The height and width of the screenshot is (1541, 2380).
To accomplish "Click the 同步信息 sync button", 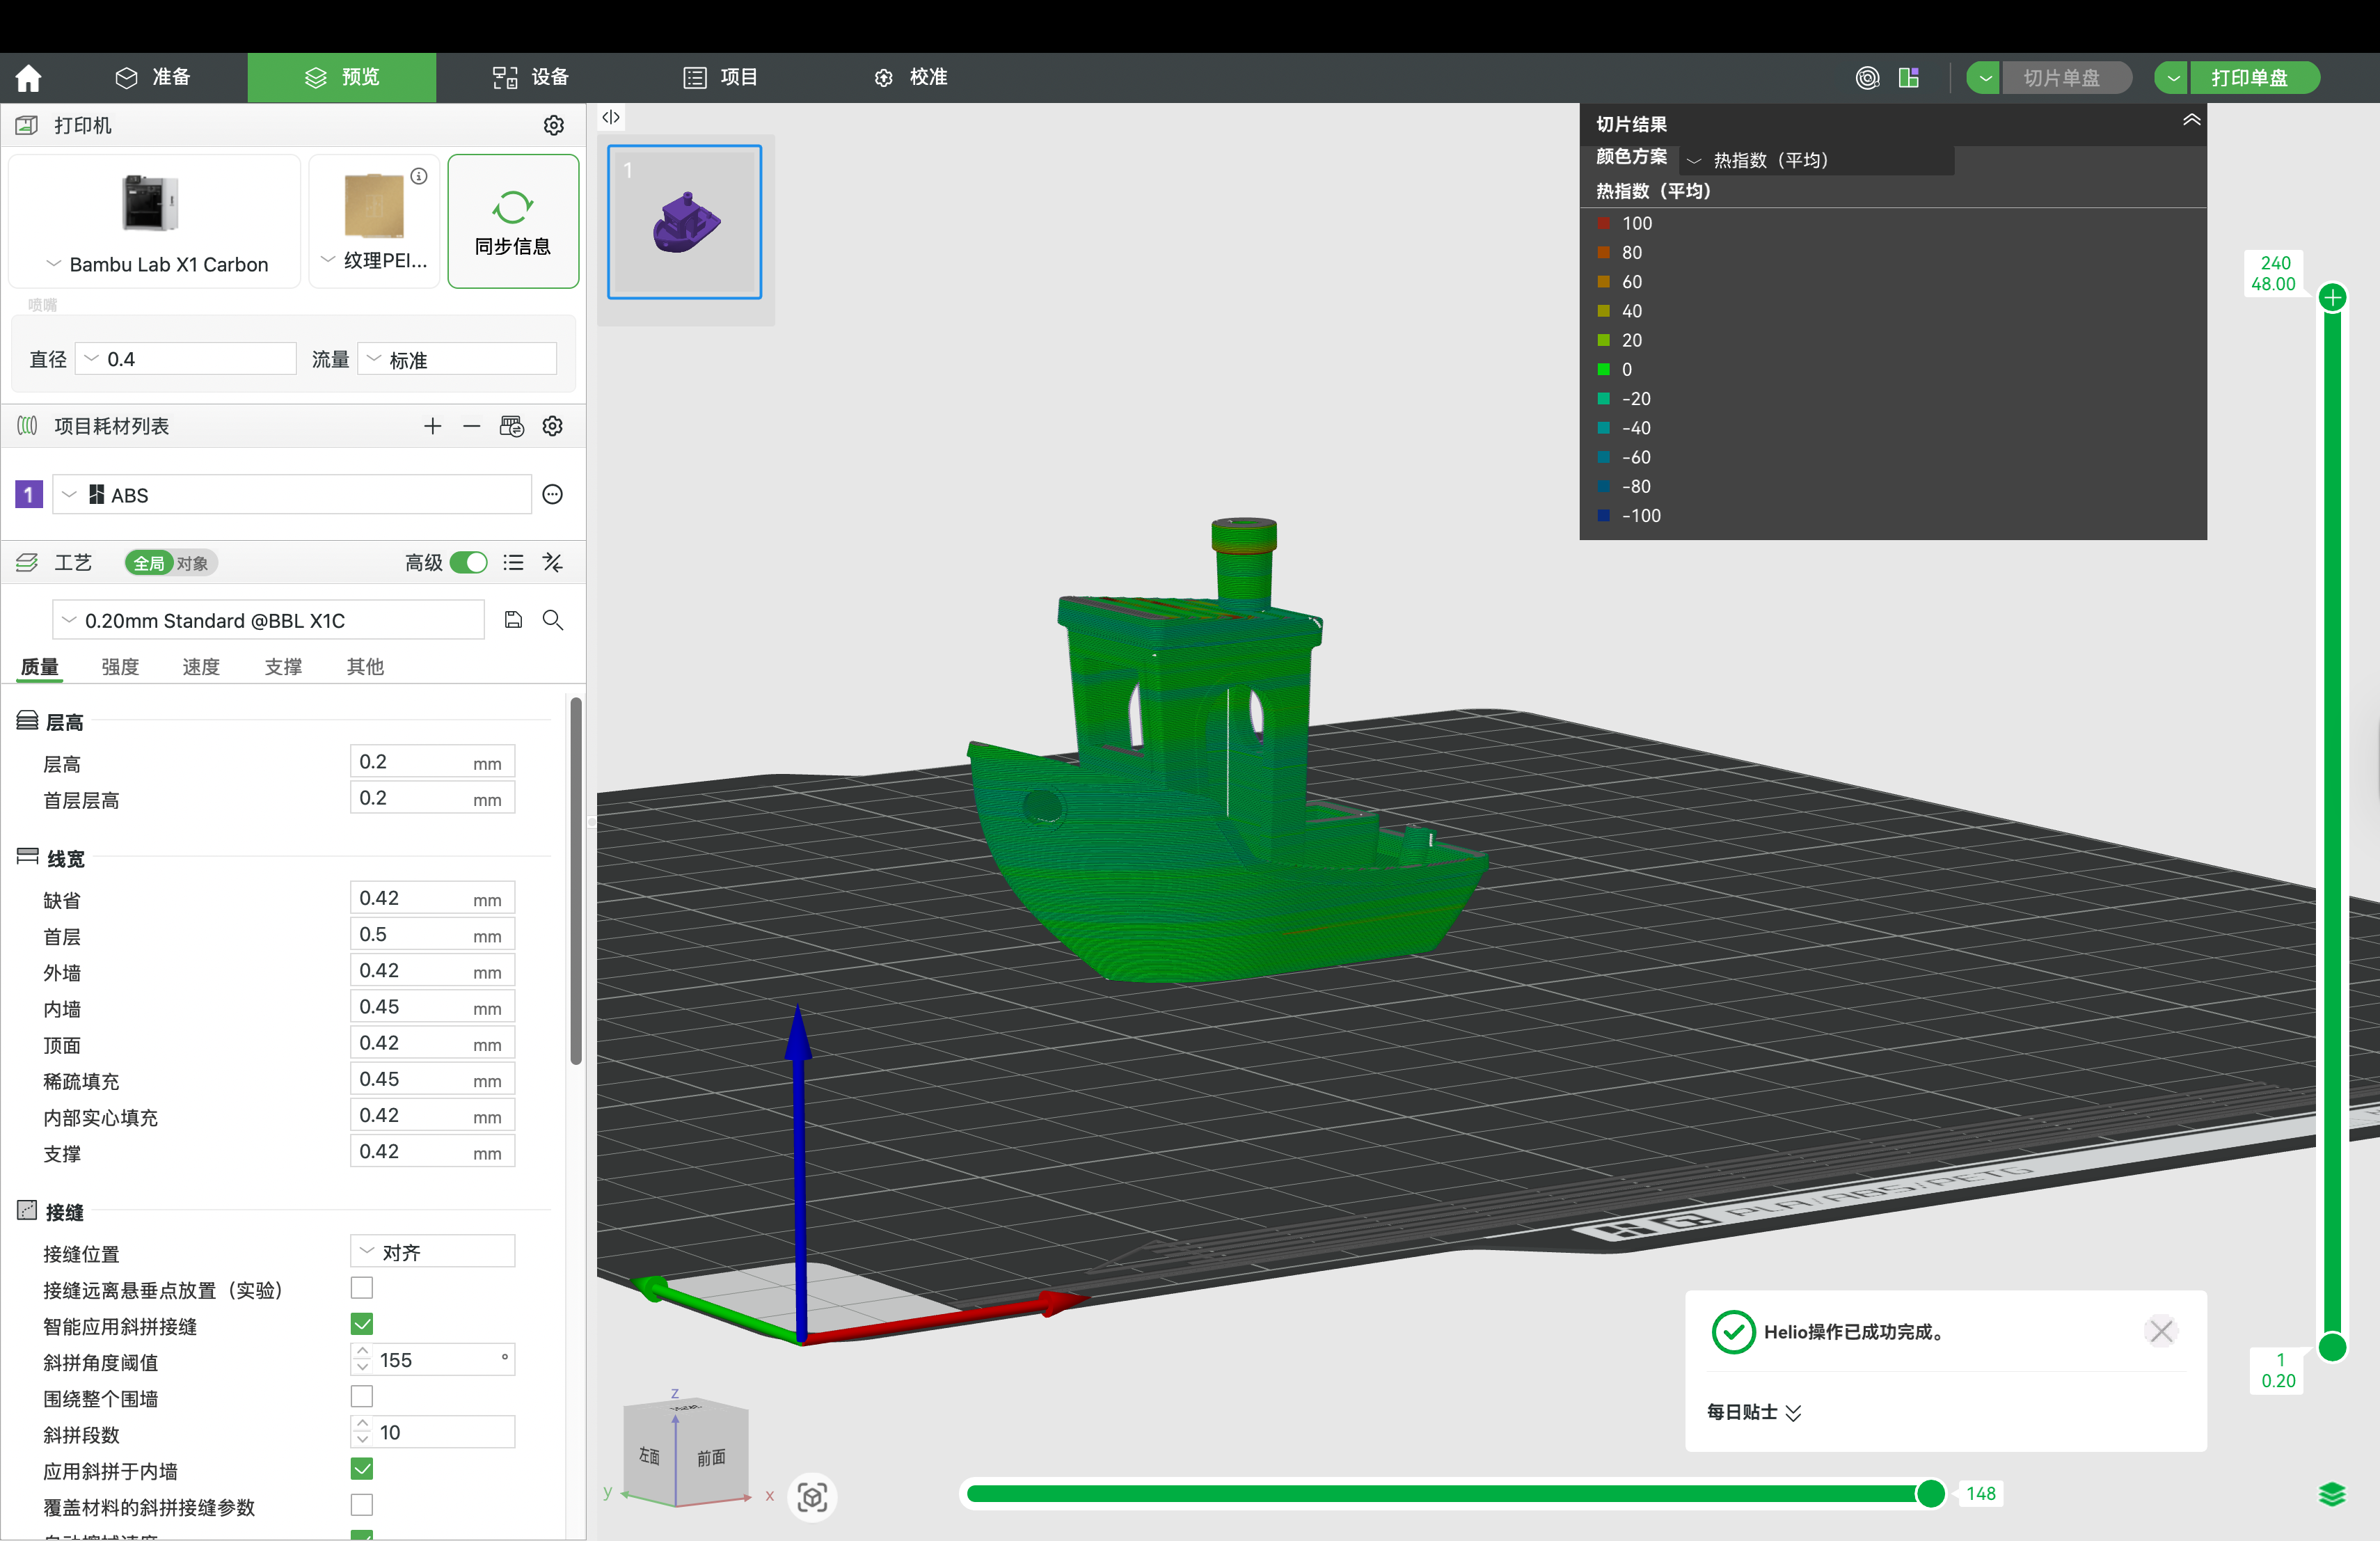I will pos(513,222).
